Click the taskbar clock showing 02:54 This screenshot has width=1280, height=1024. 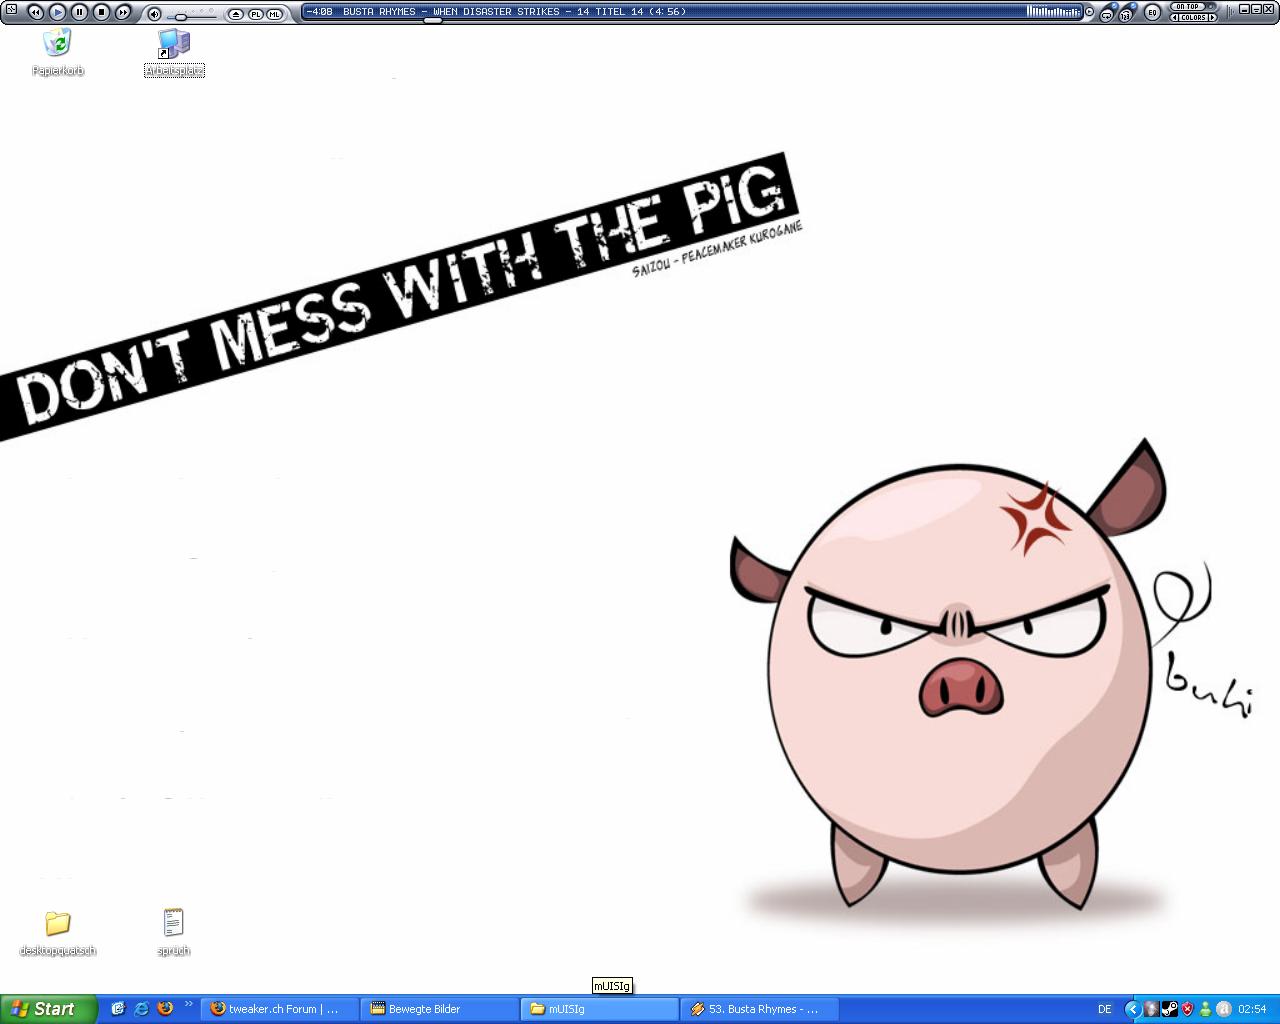pyautogui.click(x=1252, y=1009)
